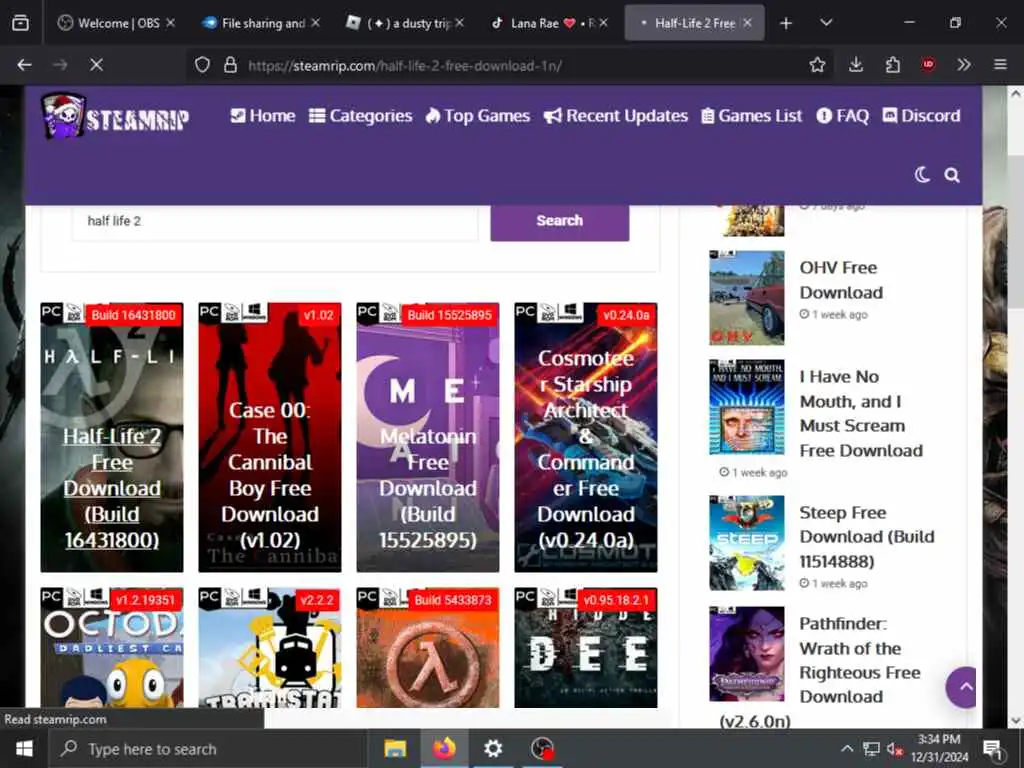
Task: Open Steep Free Download link
Action: (867, 537)
